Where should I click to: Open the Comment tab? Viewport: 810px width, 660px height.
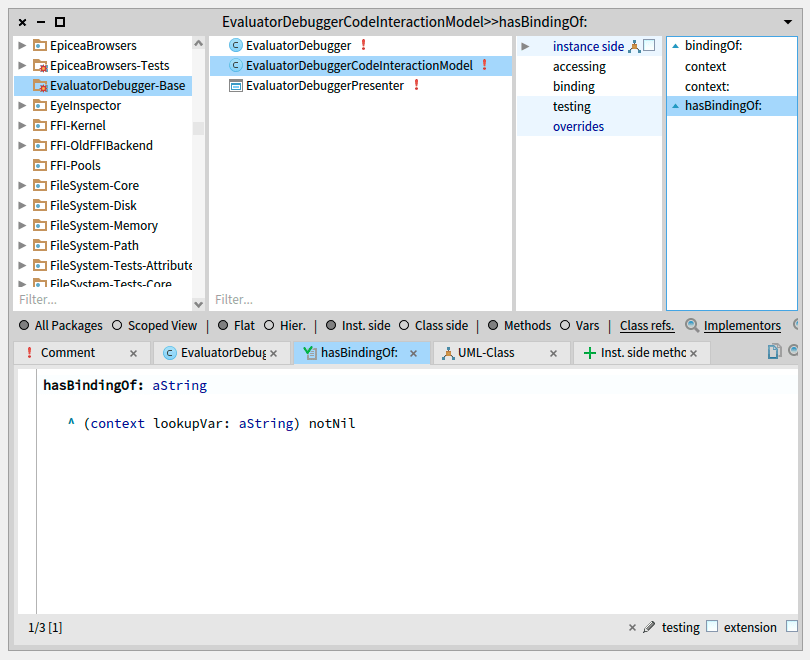click(68, 353)
